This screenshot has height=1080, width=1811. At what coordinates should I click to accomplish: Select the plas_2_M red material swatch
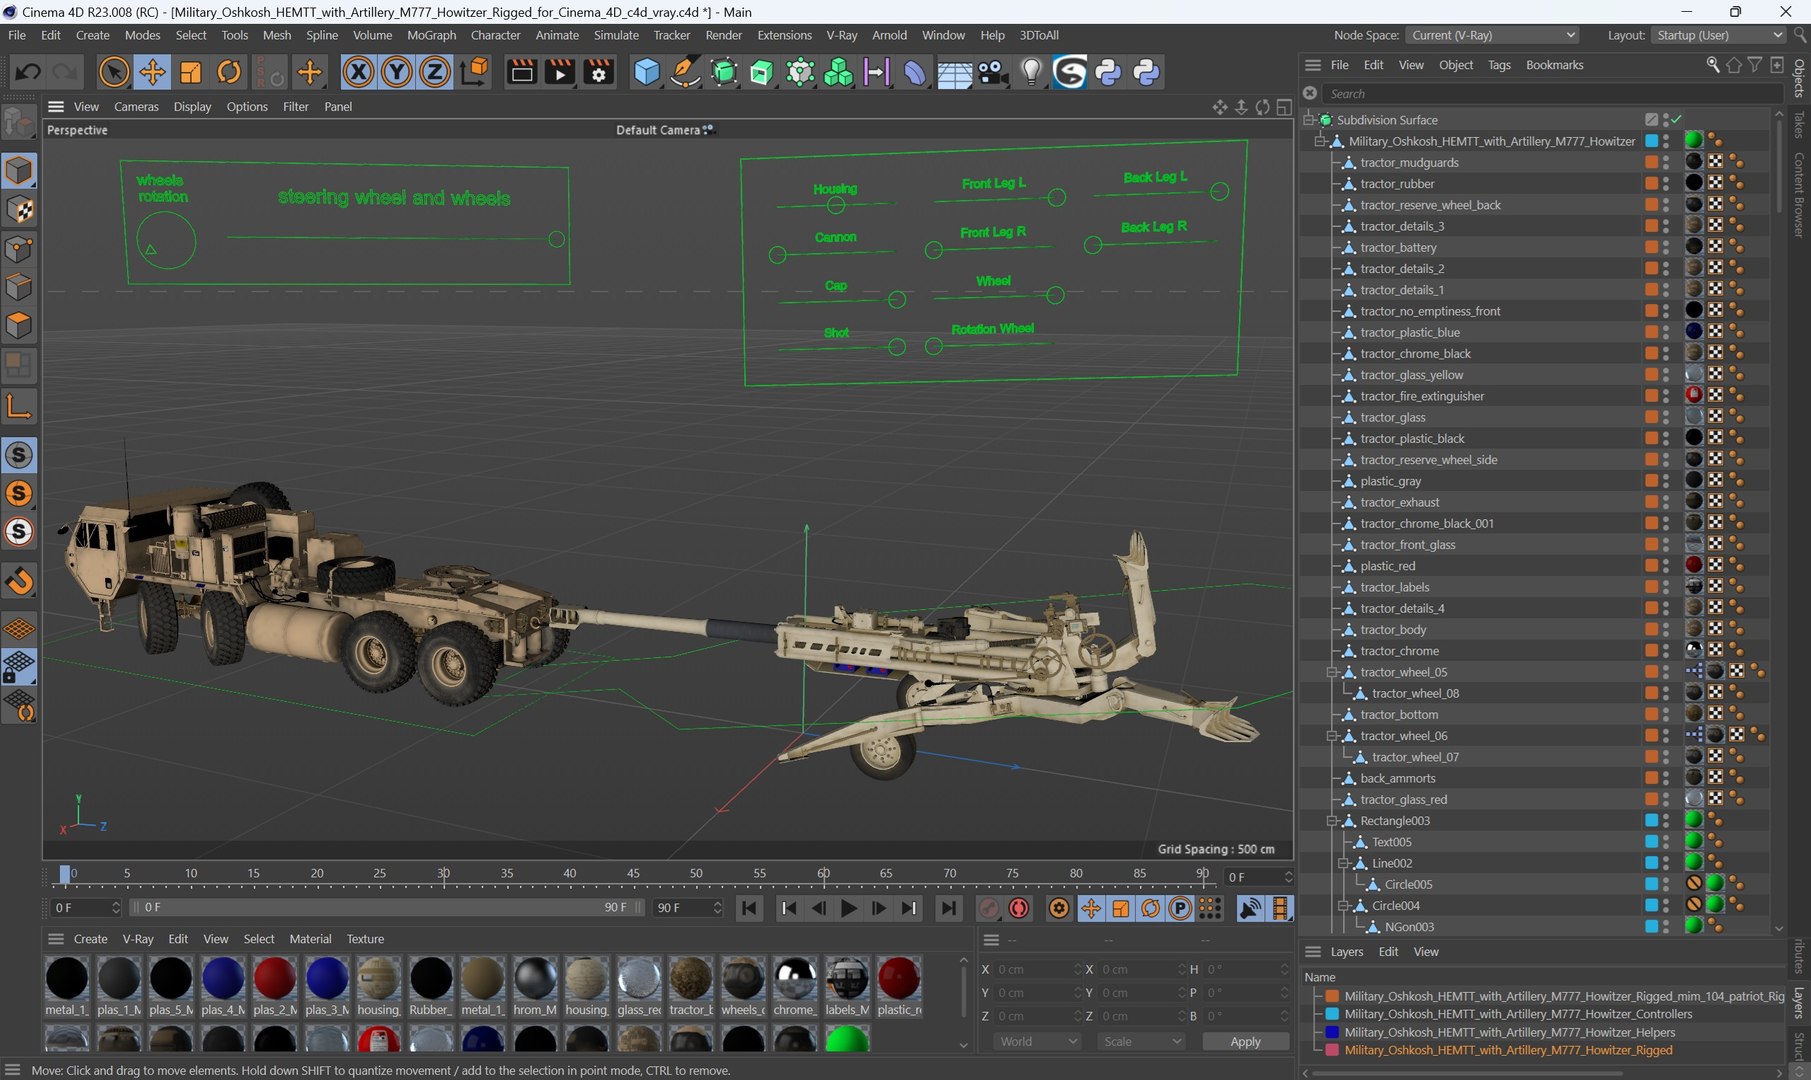click(x=274, y=986)
